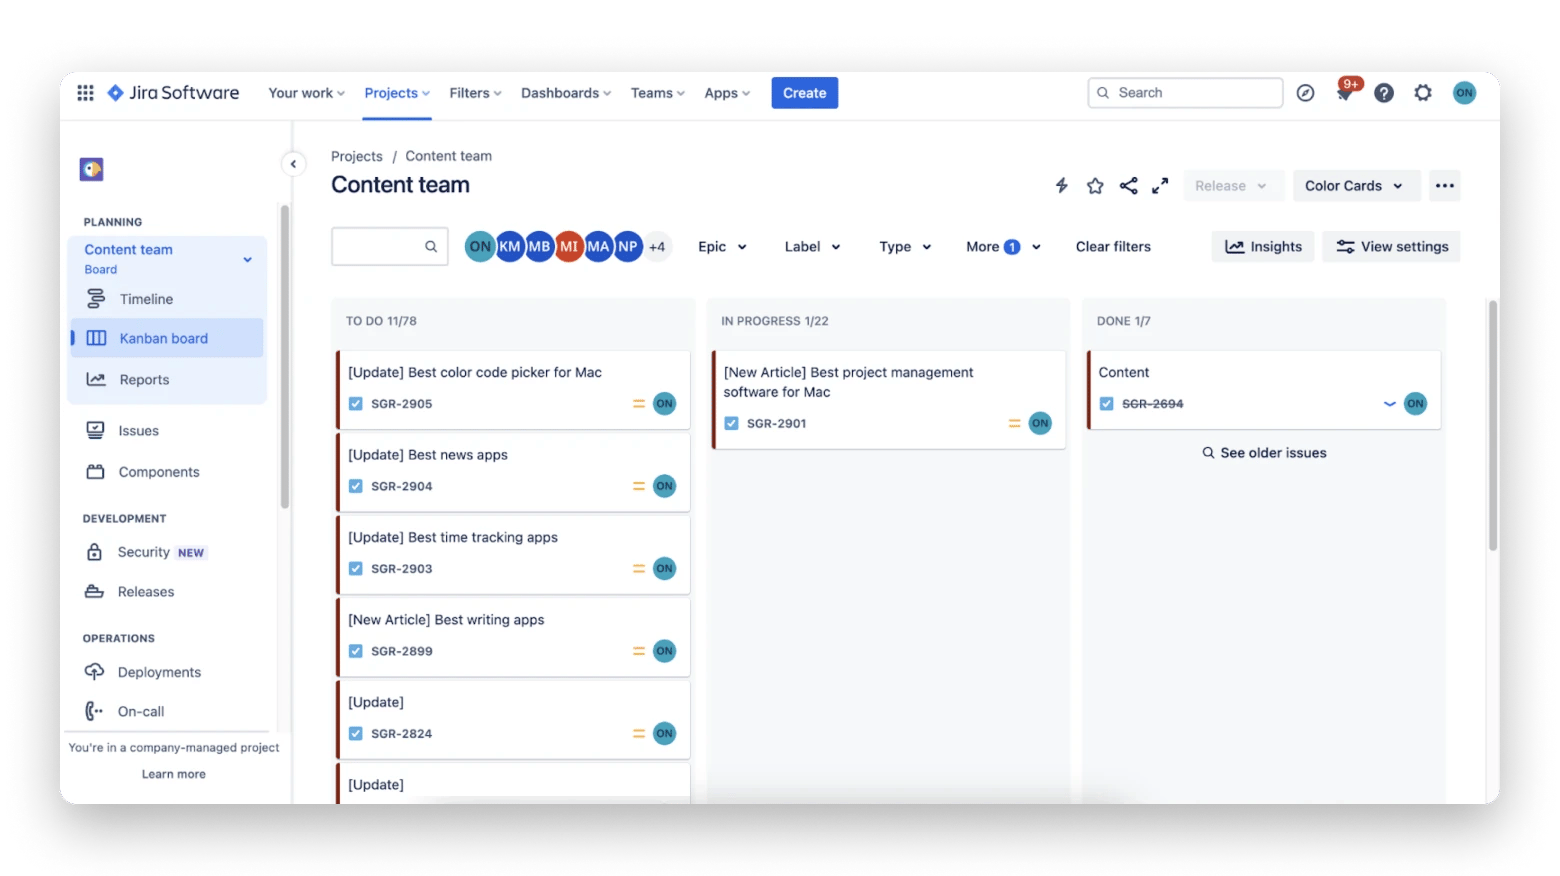
Task: Click the Jira Software logo
Action: tap(174, 93)
